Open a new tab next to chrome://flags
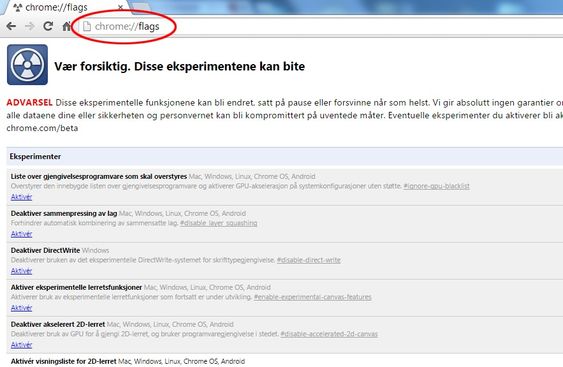 [x=142, y=7]
